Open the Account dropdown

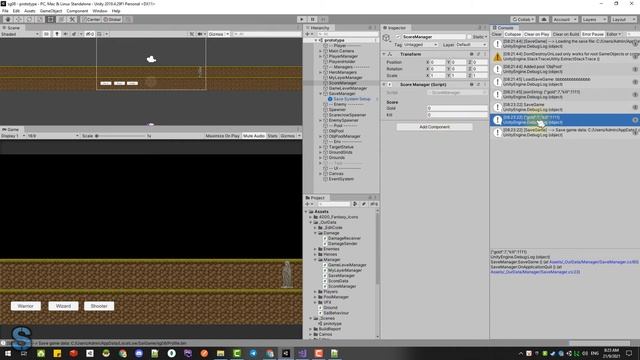tap(565, 19)
